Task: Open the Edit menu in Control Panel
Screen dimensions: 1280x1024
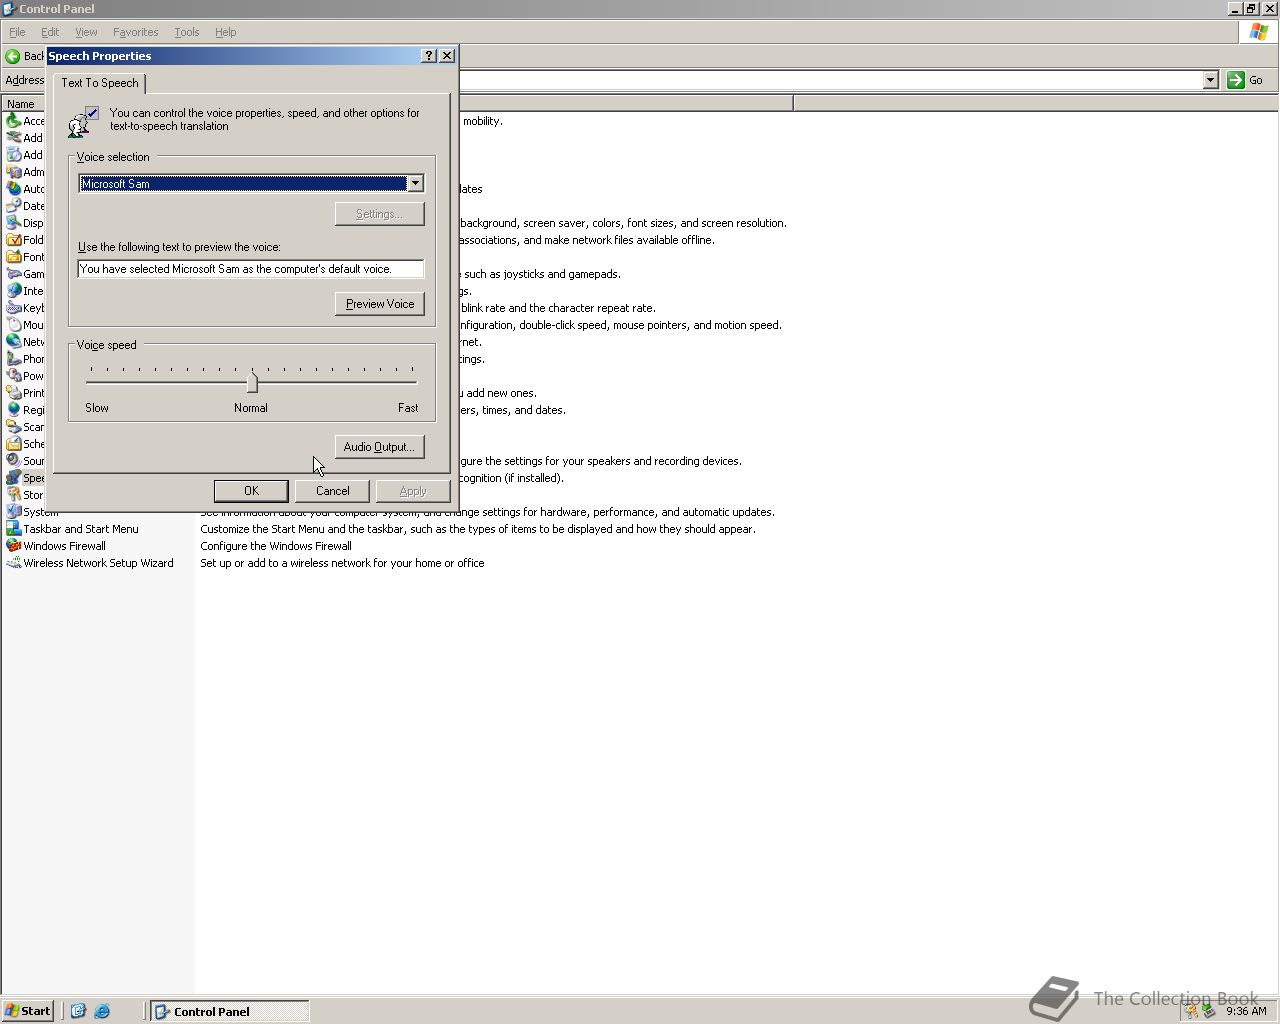Action: click(x=50, y=32)
